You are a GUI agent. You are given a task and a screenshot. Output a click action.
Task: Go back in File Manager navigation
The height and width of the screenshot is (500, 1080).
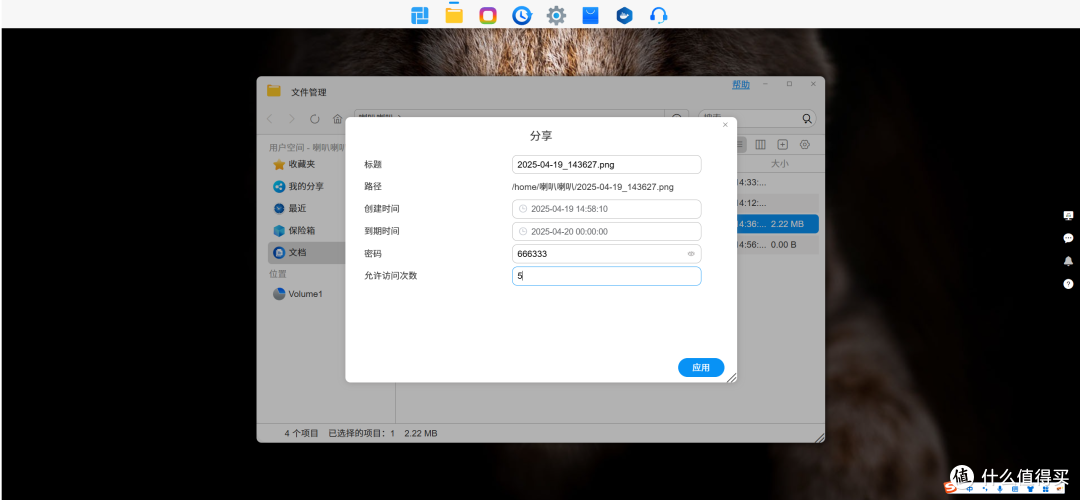(269, 118)
